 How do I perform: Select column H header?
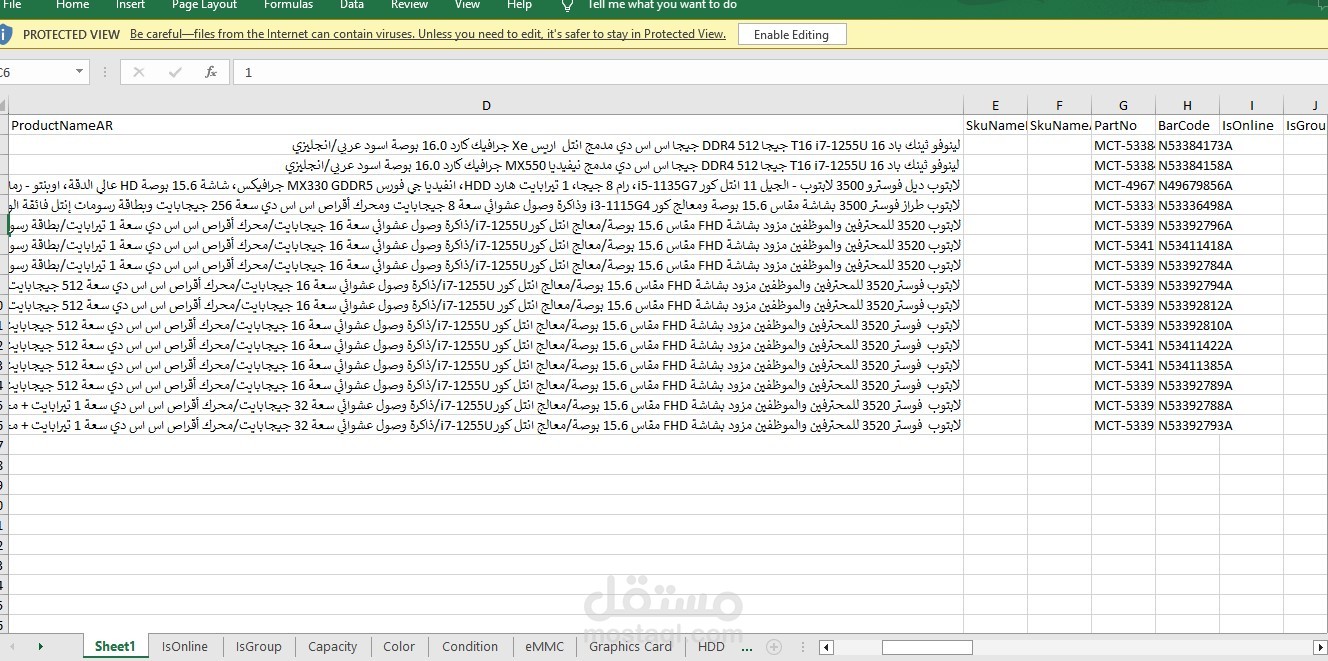(1188, 105)
